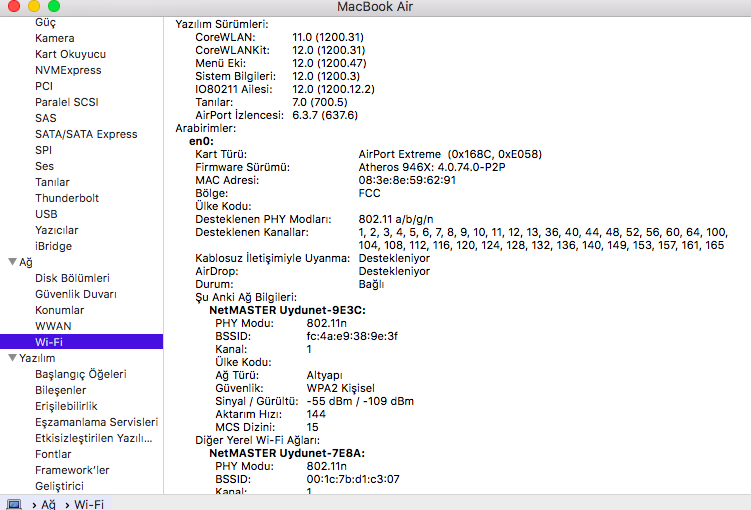
Task: Collapse the Ağ section disclosure triangle
Action: pyautogui.click(x=11, y=262)
